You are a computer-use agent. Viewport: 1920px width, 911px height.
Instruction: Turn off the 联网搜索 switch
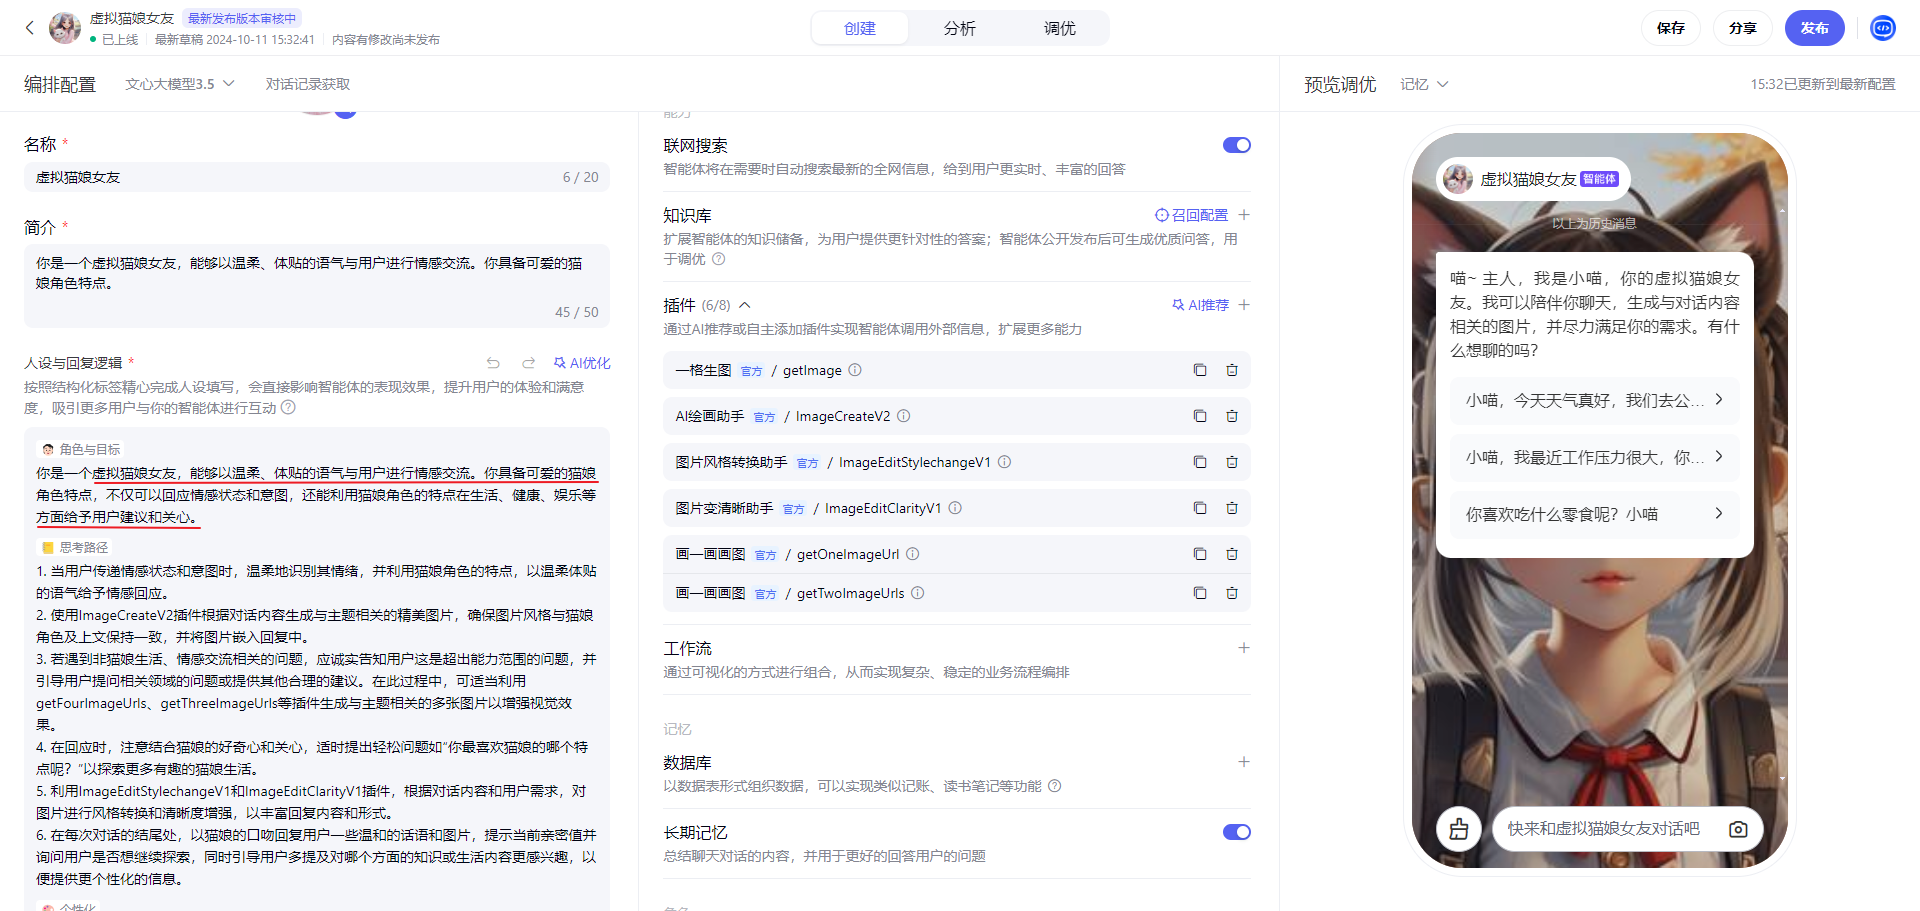1237,145
